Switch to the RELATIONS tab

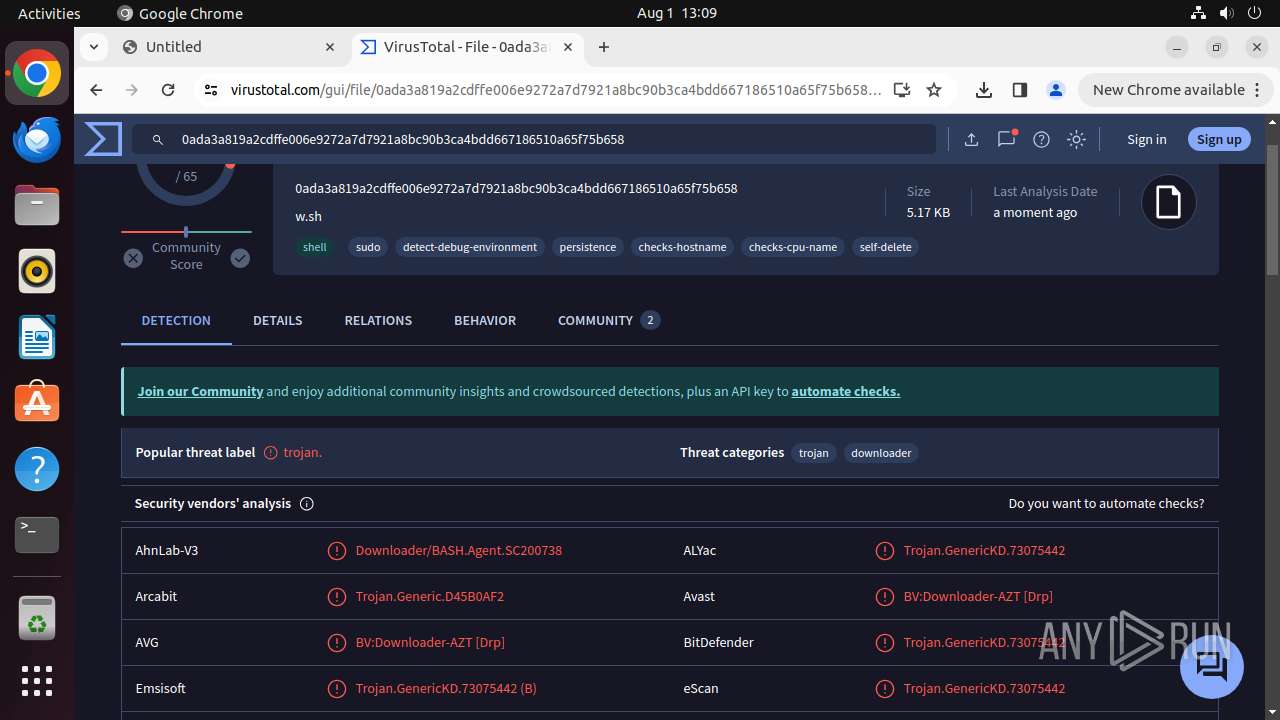[378, 321]
